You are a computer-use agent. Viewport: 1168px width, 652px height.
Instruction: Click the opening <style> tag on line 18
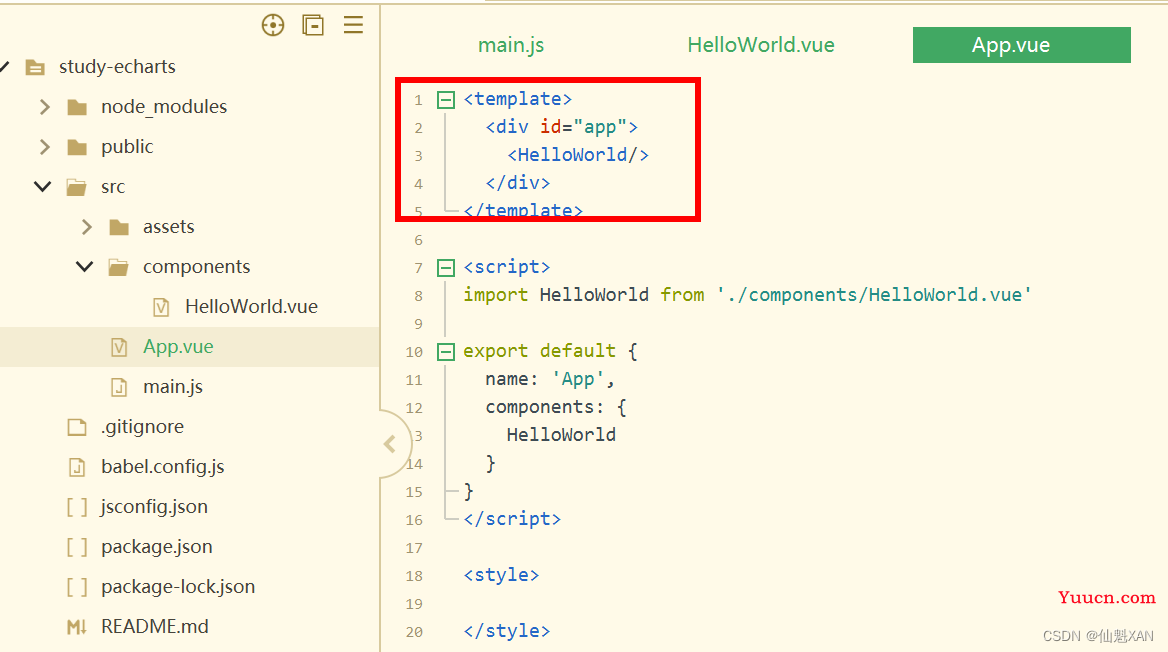coord(501,575)
